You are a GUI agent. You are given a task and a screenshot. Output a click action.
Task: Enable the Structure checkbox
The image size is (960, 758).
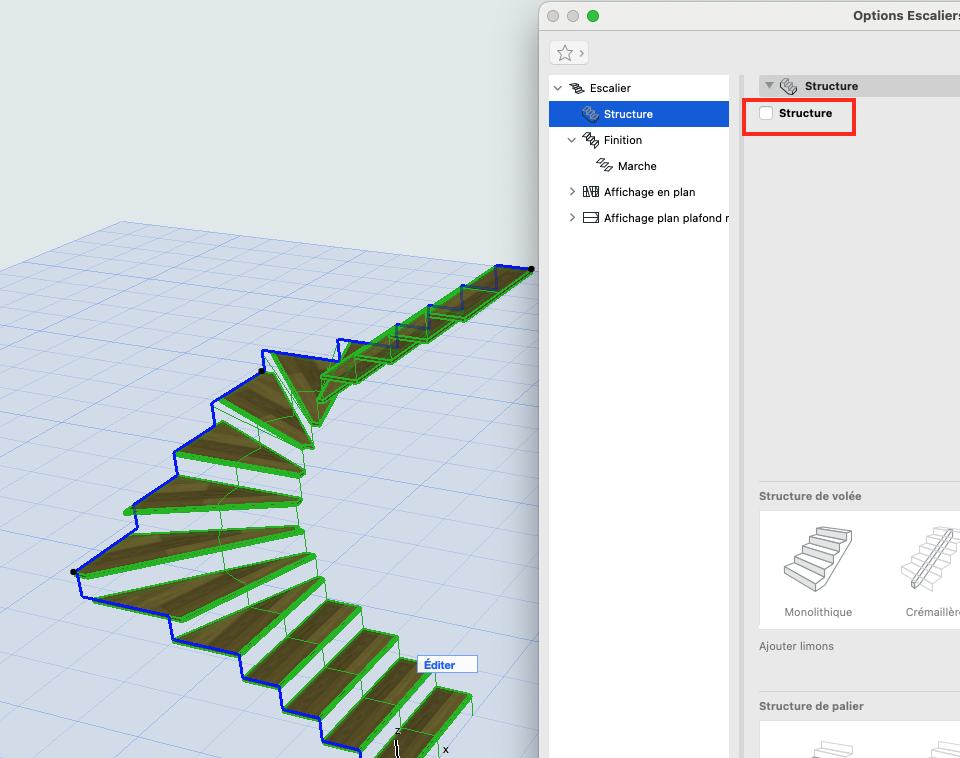point(766,113)
